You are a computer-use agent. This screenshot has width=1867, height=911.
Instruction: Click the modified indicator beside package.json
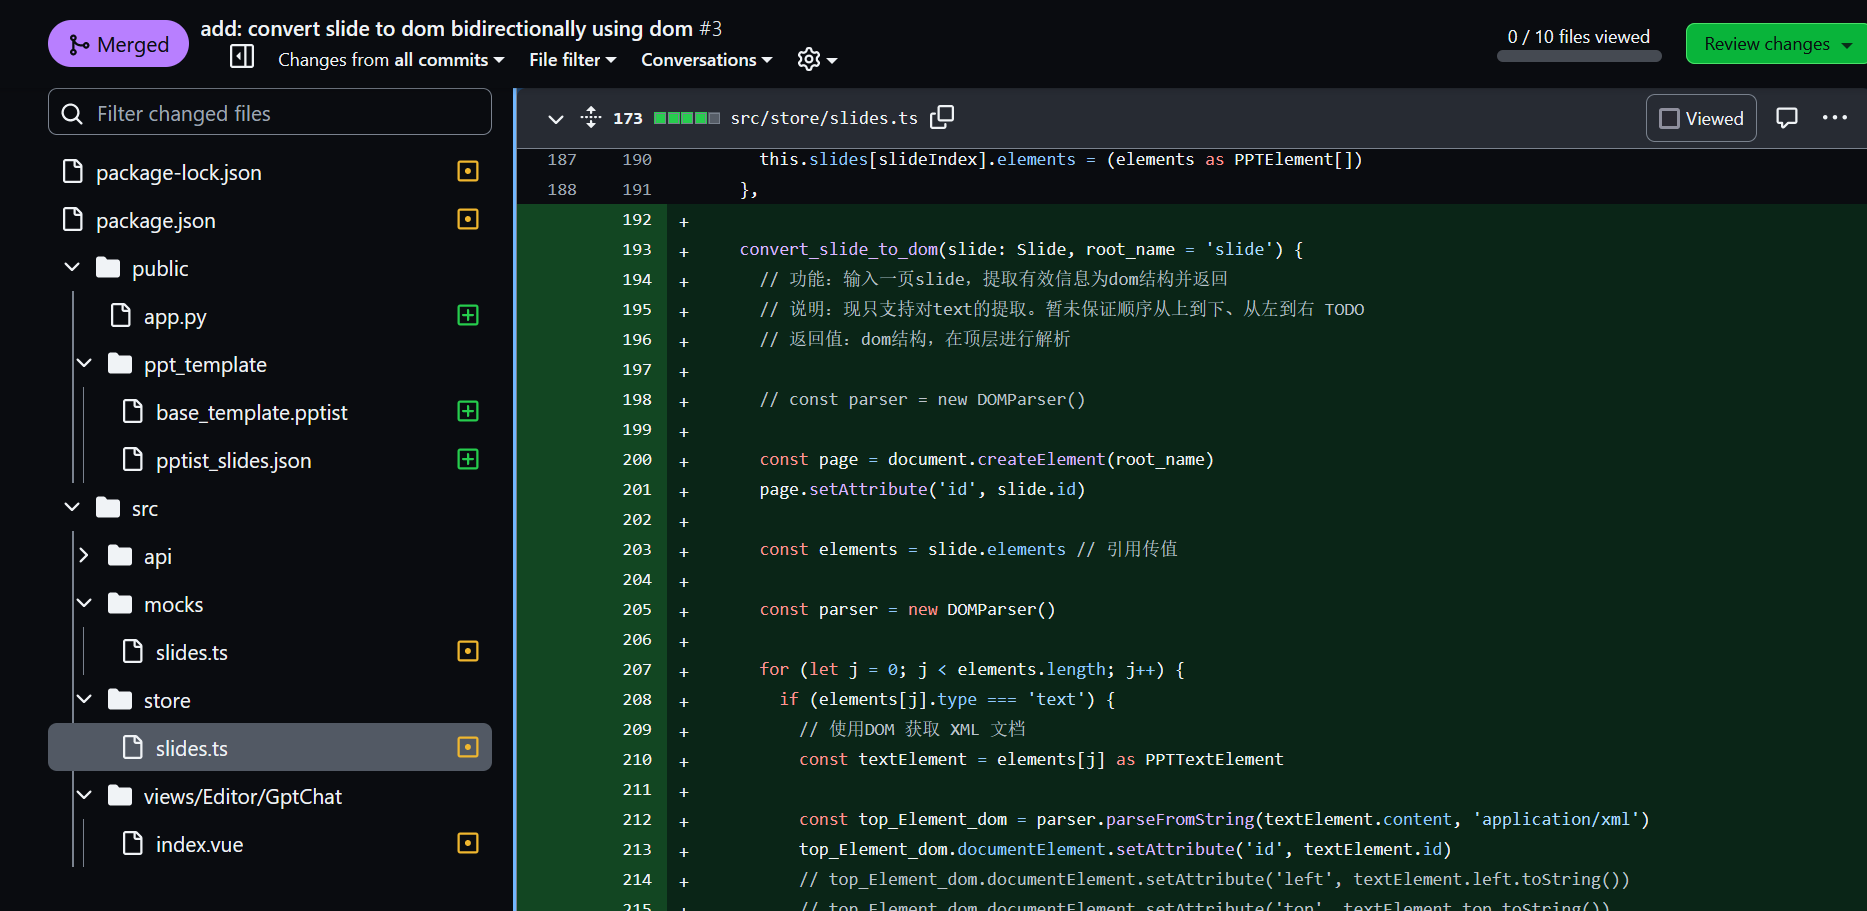467,219
